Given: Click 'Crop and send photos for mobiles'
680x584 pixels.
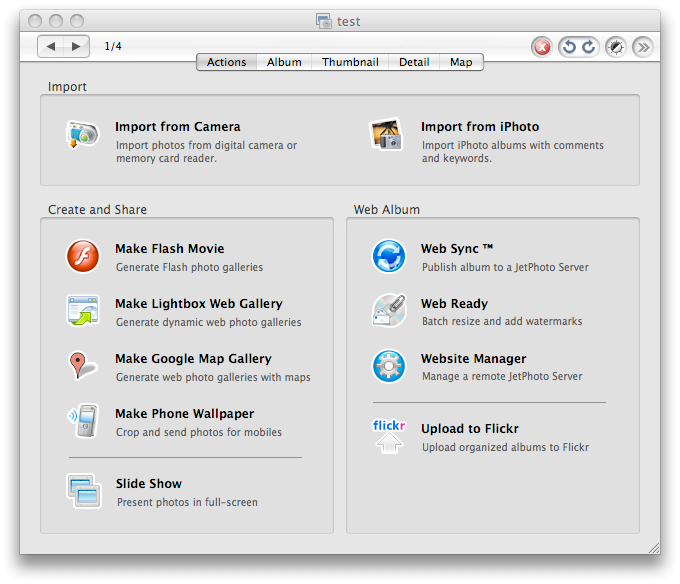Looking at the screenshot, I should pos(199,433).
